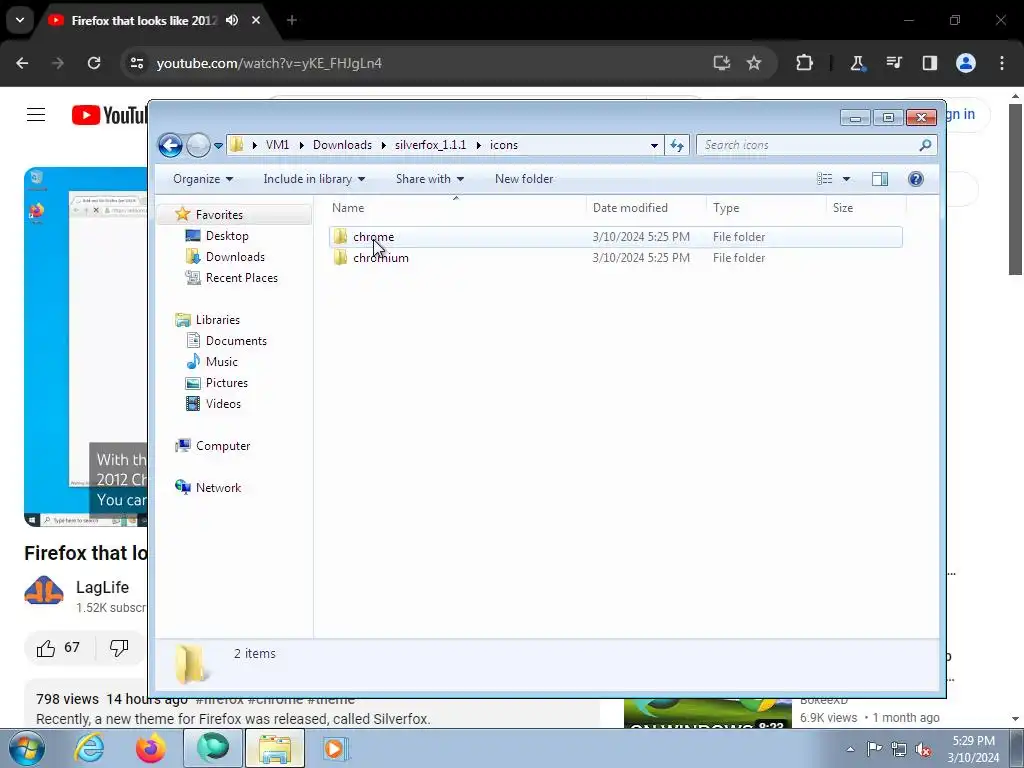Click the browser address bar URL
The width and height of the screenshot is (1024, 768).
(269, 63)
